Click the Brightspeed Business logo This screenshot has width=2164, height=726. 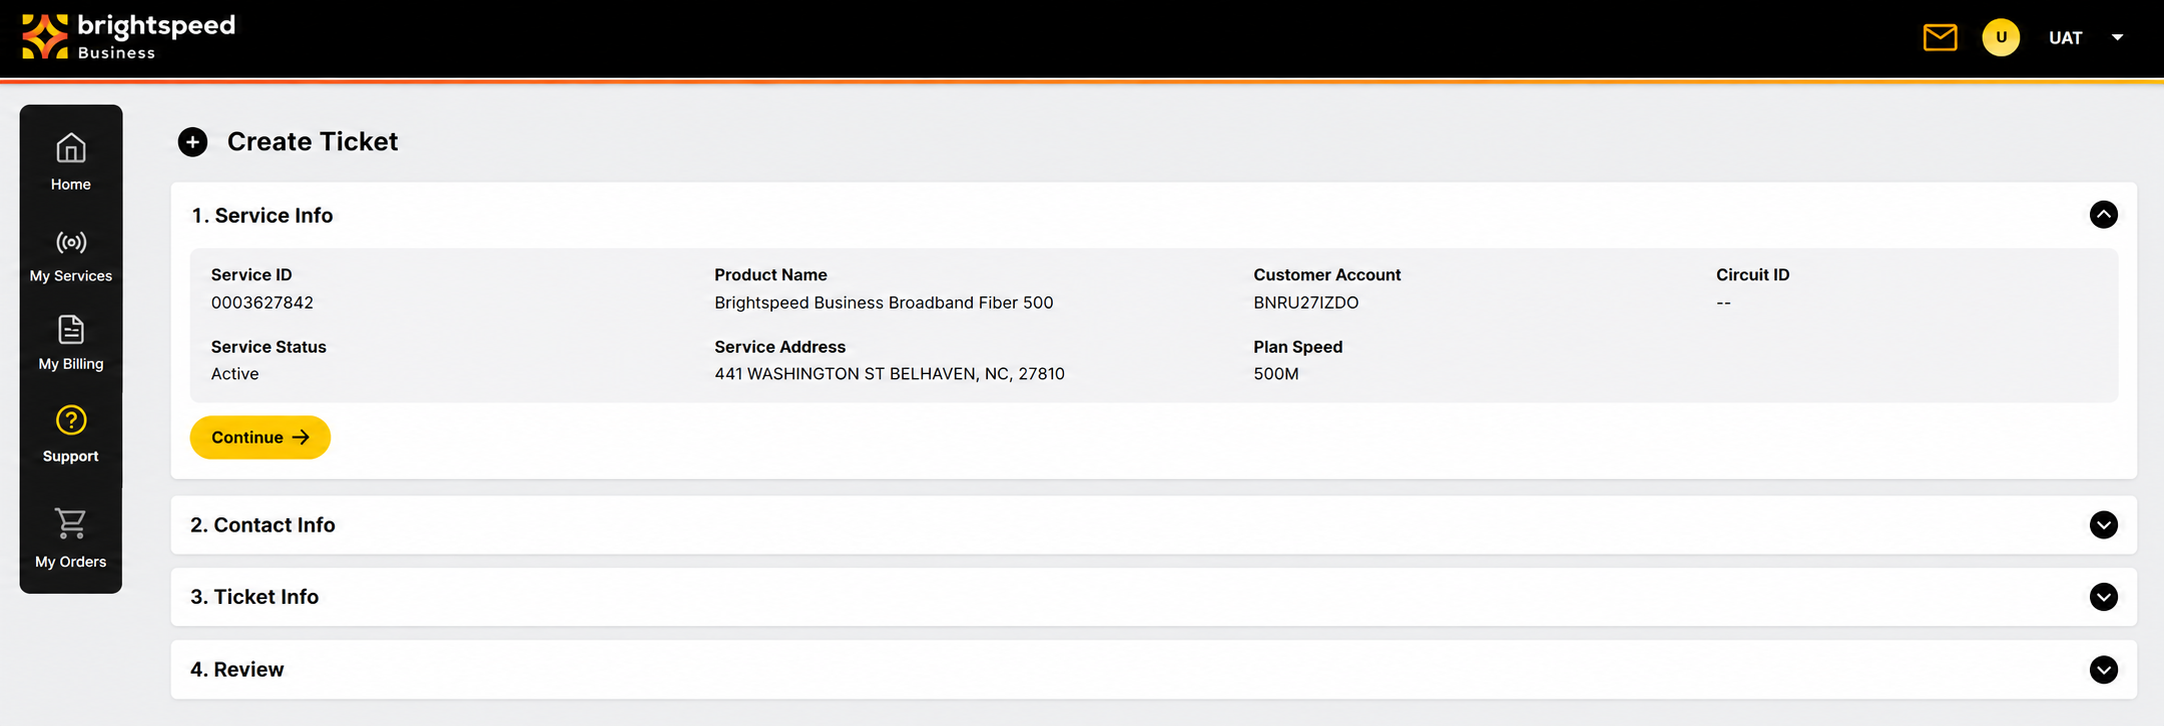point(129,37)
